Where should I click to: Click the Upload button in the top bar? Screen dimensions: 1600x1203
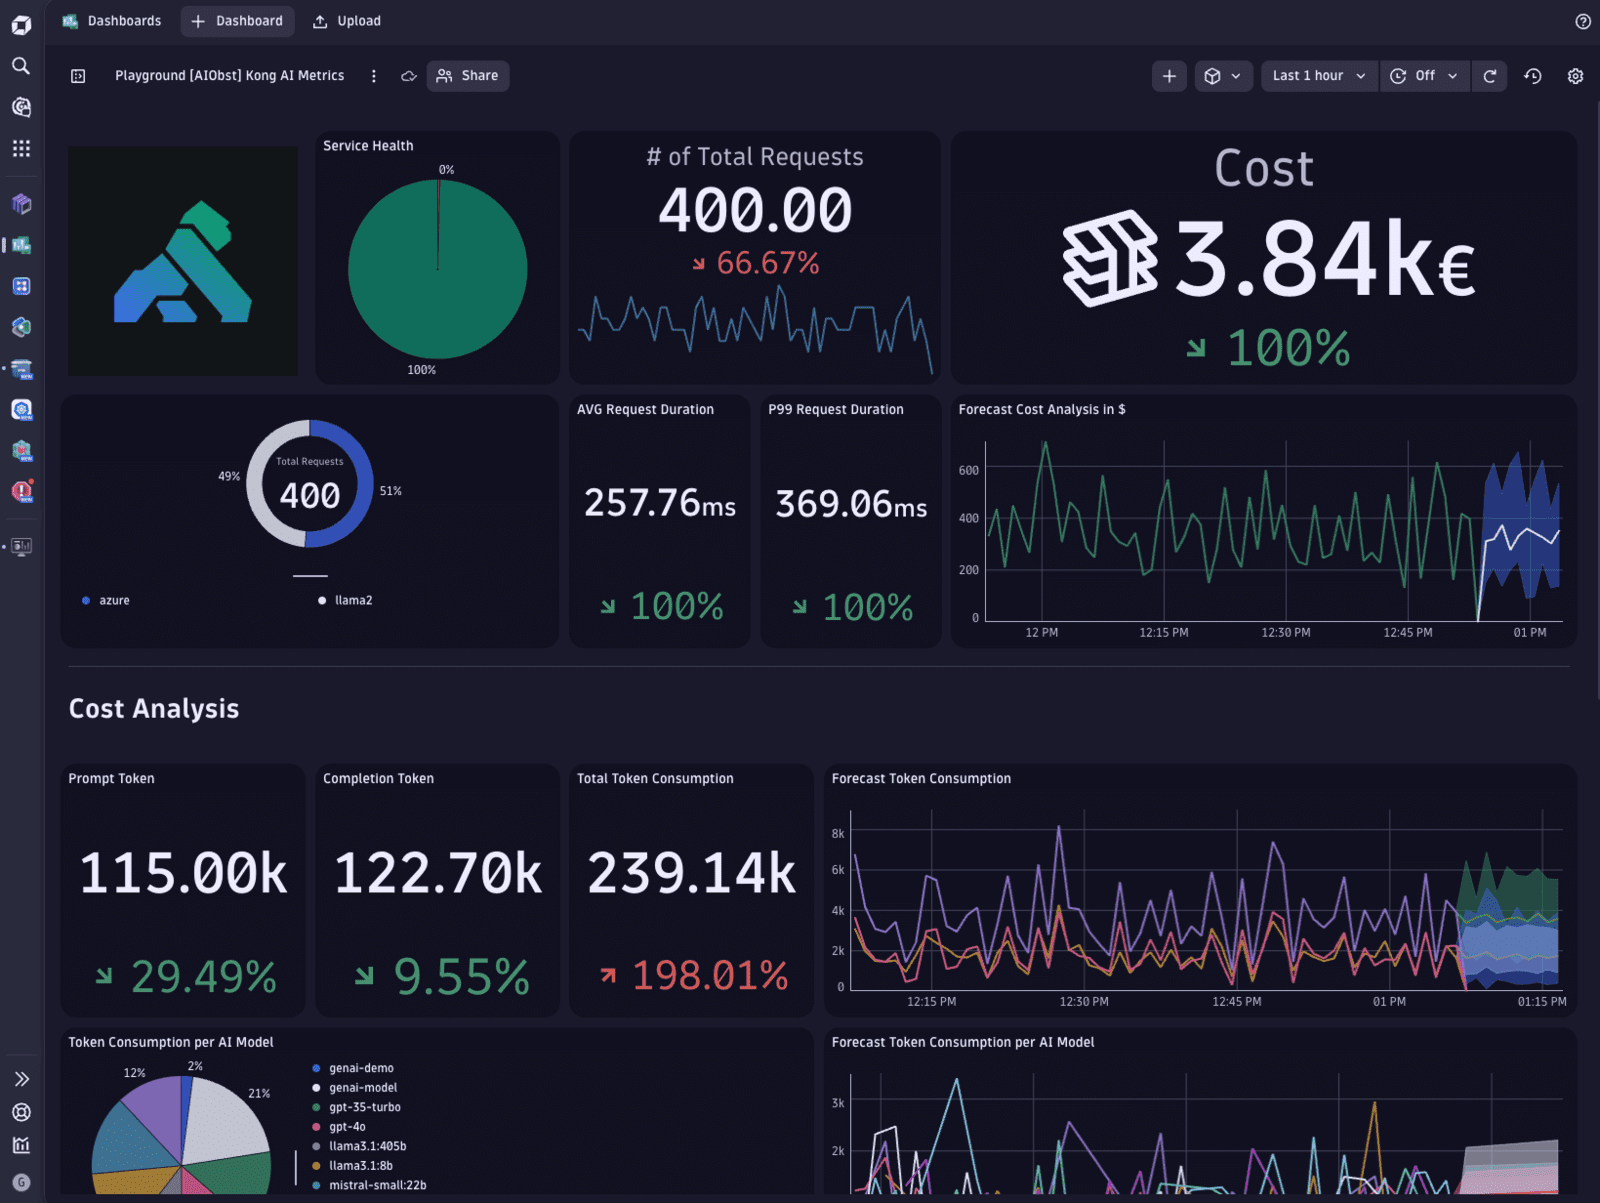point(346,20)
